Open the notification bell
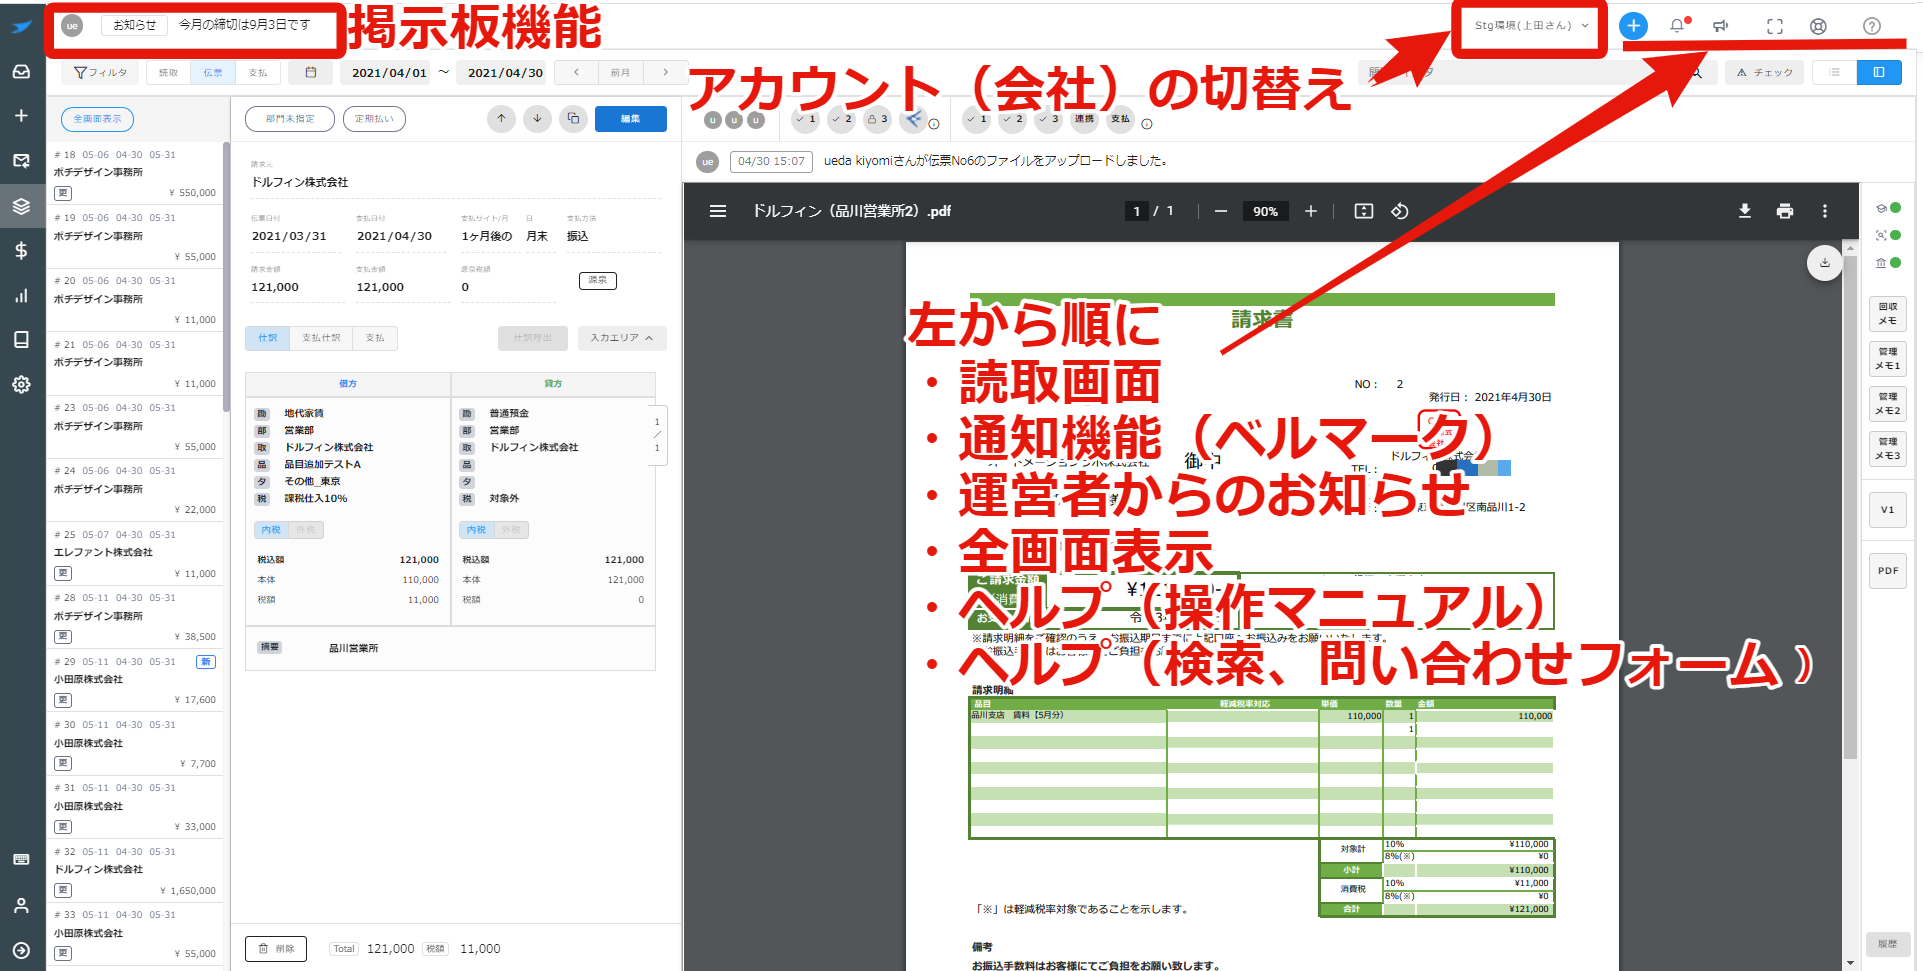 pyautogui.click(x=1678, y=26)
